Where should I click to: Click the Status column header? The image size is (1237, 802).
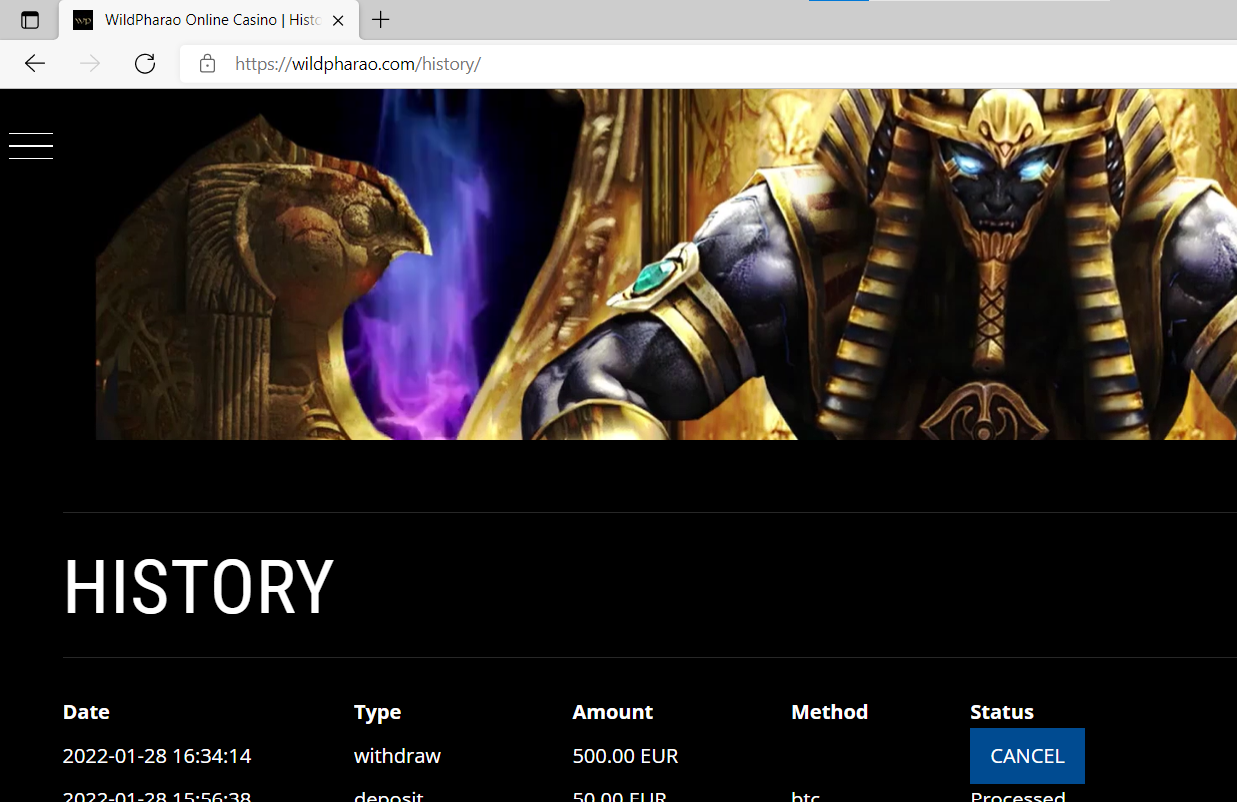click(1001, 712)
